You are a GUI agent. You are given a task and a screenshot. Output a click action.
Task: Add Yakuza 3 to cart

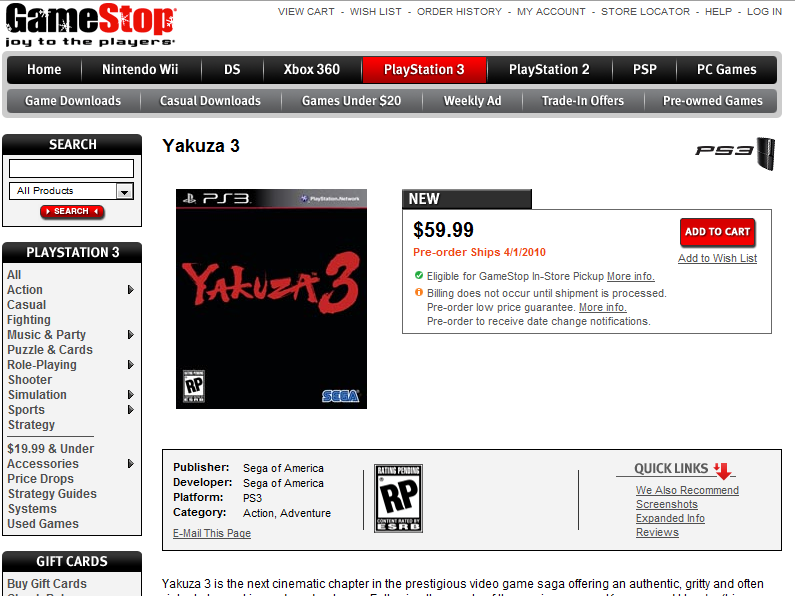717,232
